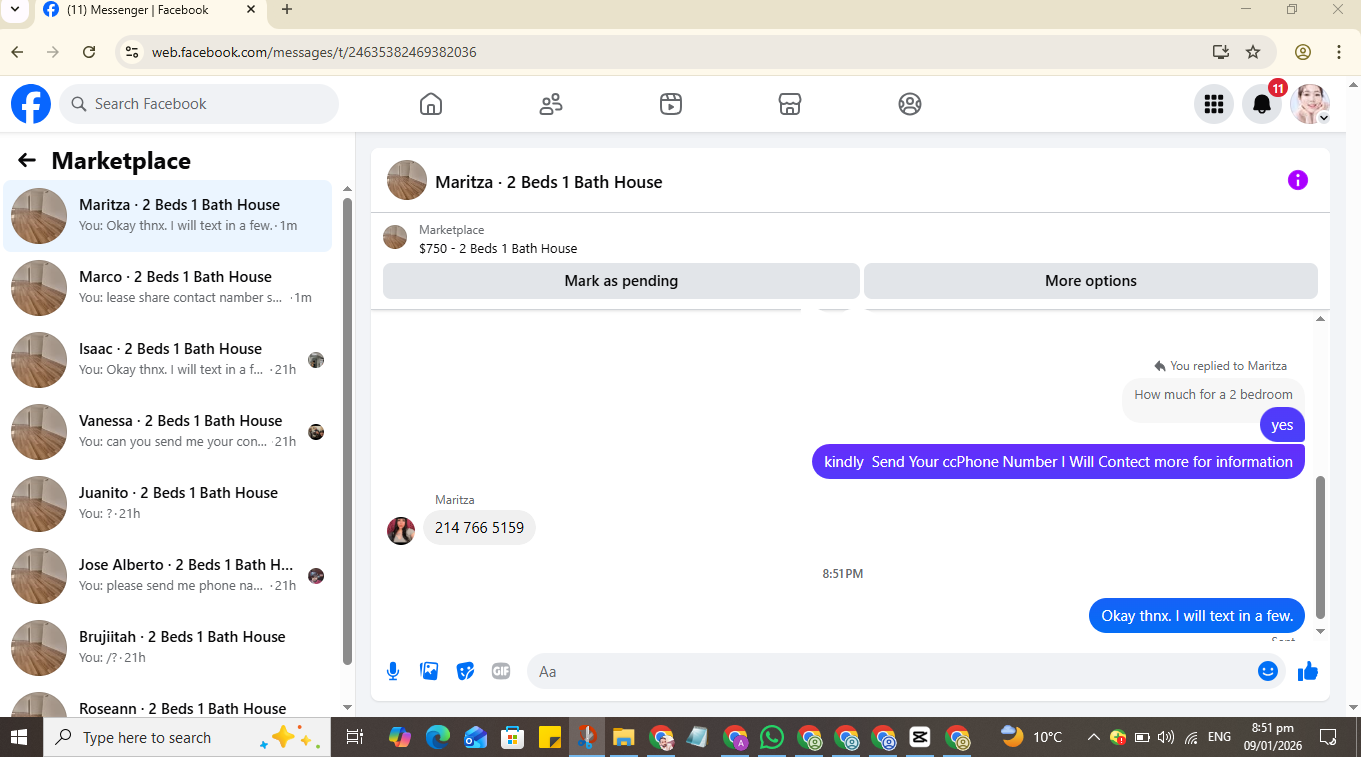Open a new tab with plus button
Viewport: 1361px width, 757px height.
(287, 10)
